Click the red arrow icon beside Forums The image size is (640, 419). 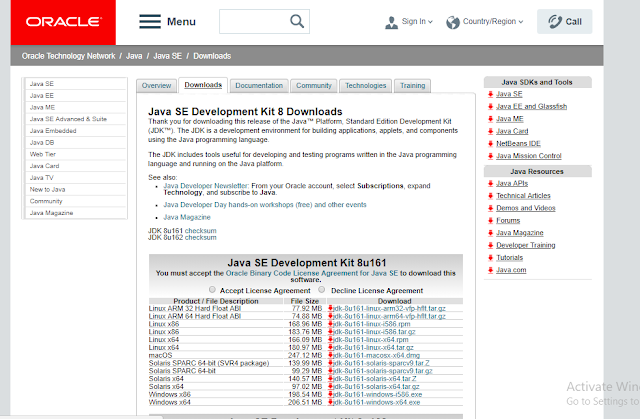click(490, 221)
